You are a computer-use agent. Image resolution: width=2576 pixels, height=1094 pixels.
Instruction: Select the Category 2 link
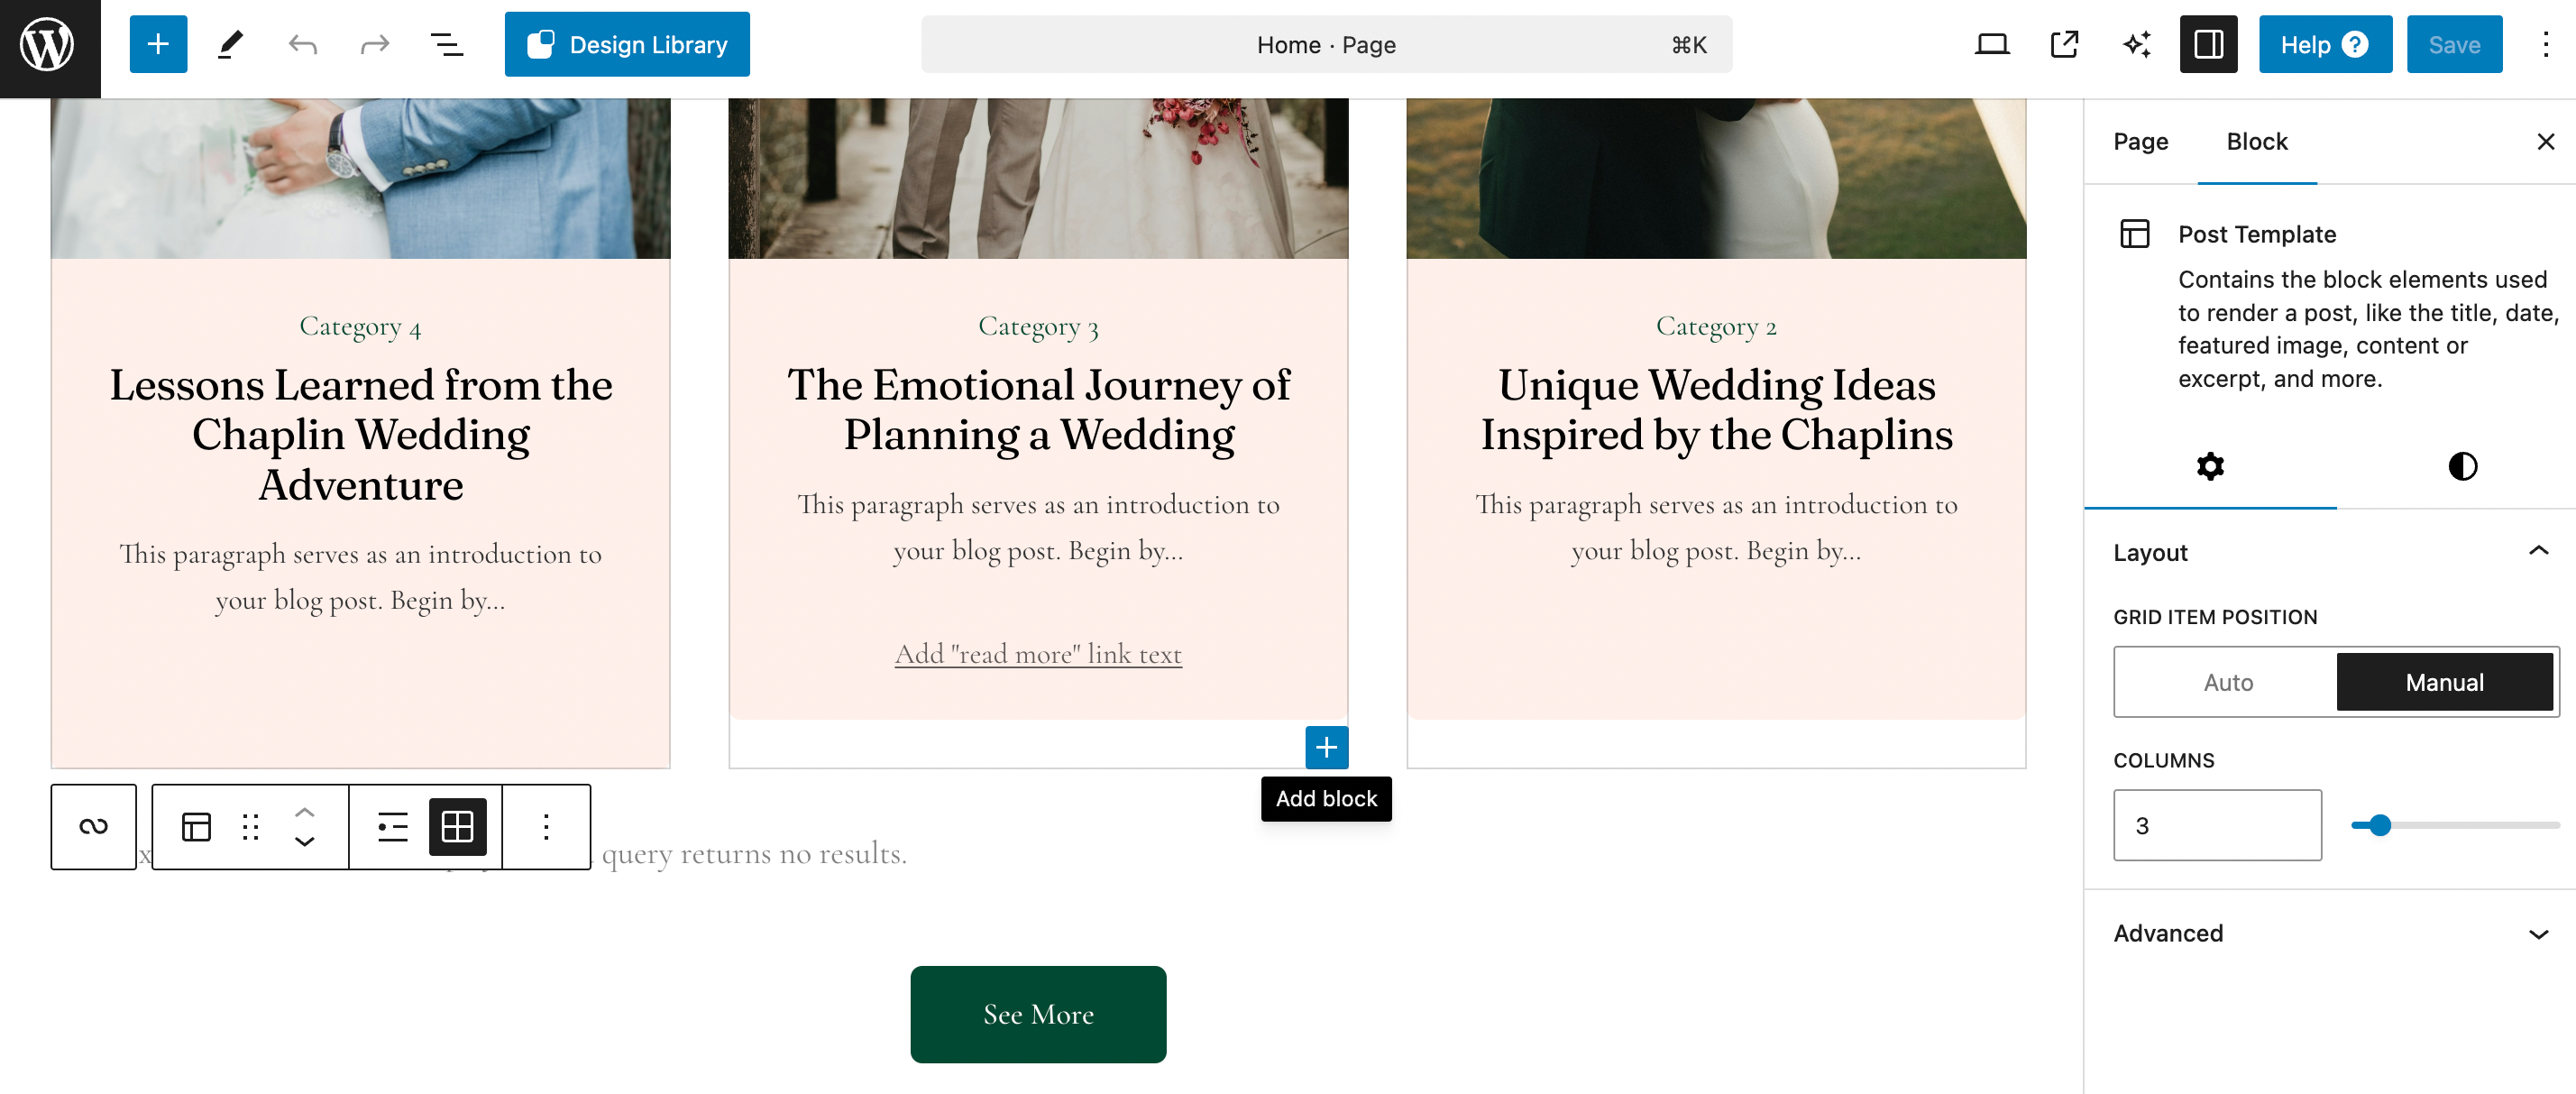(x=1716, y=326)
